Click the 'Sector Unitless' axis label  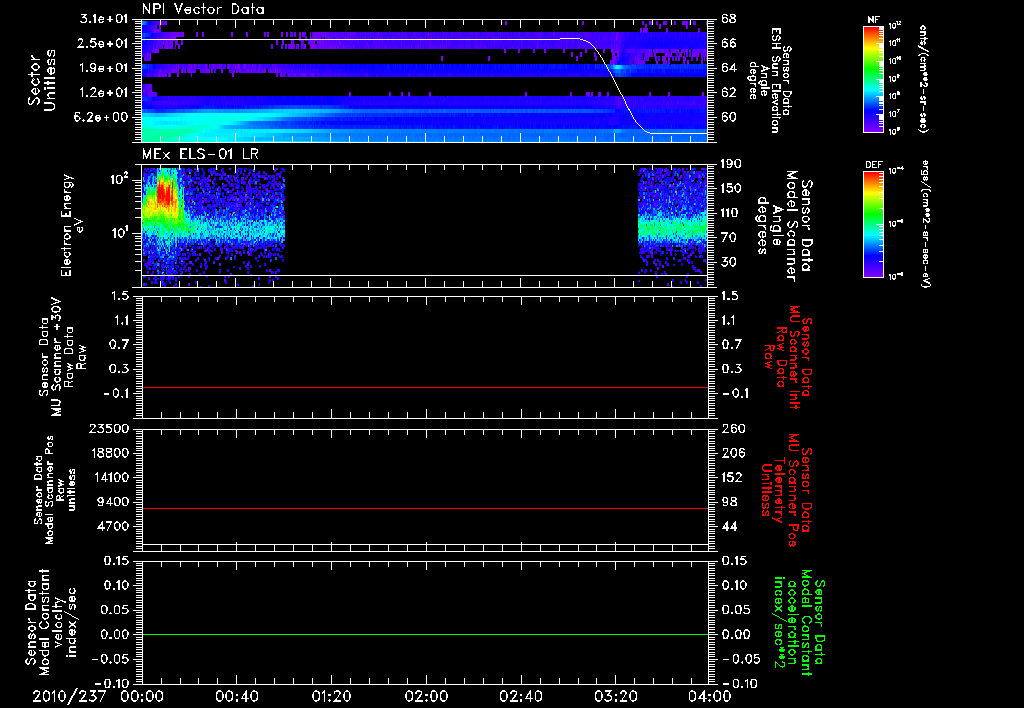tap(42, 80)
